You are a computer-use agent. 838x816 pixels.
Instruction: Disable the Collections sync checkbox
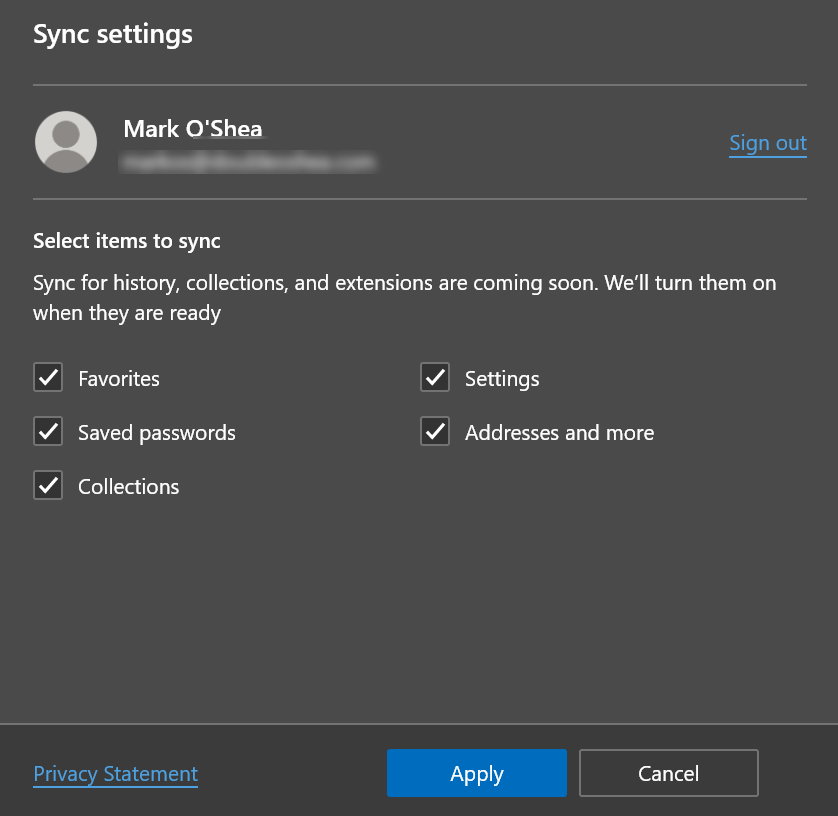click(48, 486)
